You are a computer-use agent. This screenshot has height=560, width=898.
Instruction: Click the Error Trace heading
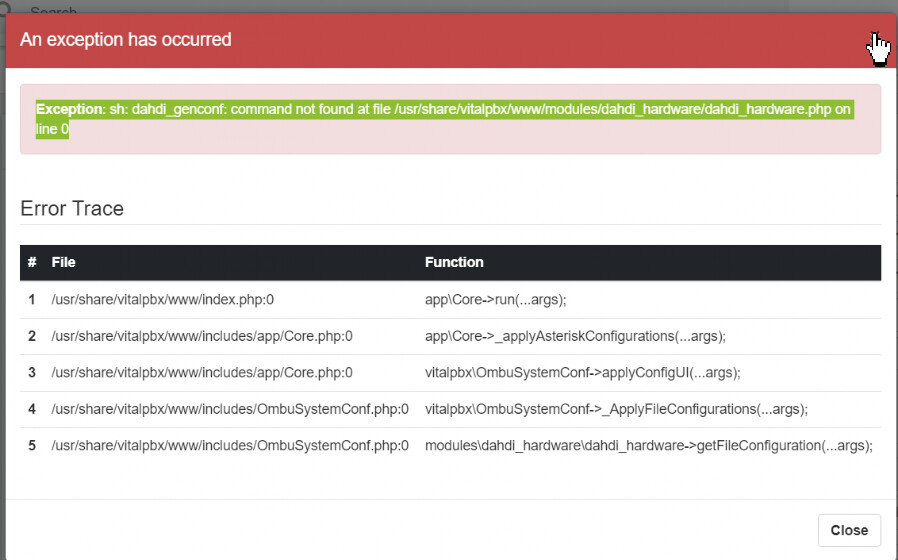[x=72, y=208]
